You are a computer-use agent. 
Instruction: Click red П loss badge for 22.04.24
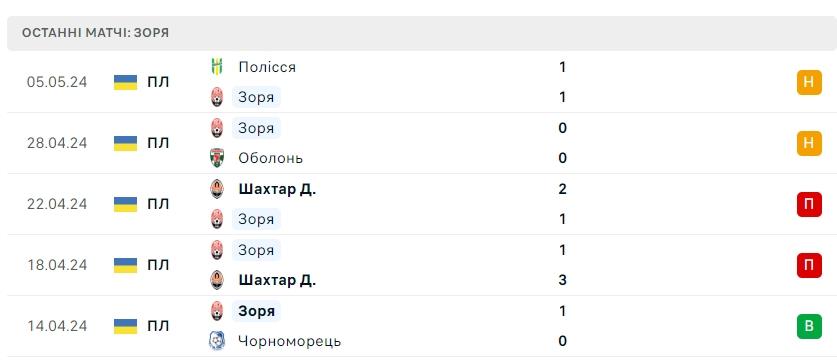pos(809,204)
